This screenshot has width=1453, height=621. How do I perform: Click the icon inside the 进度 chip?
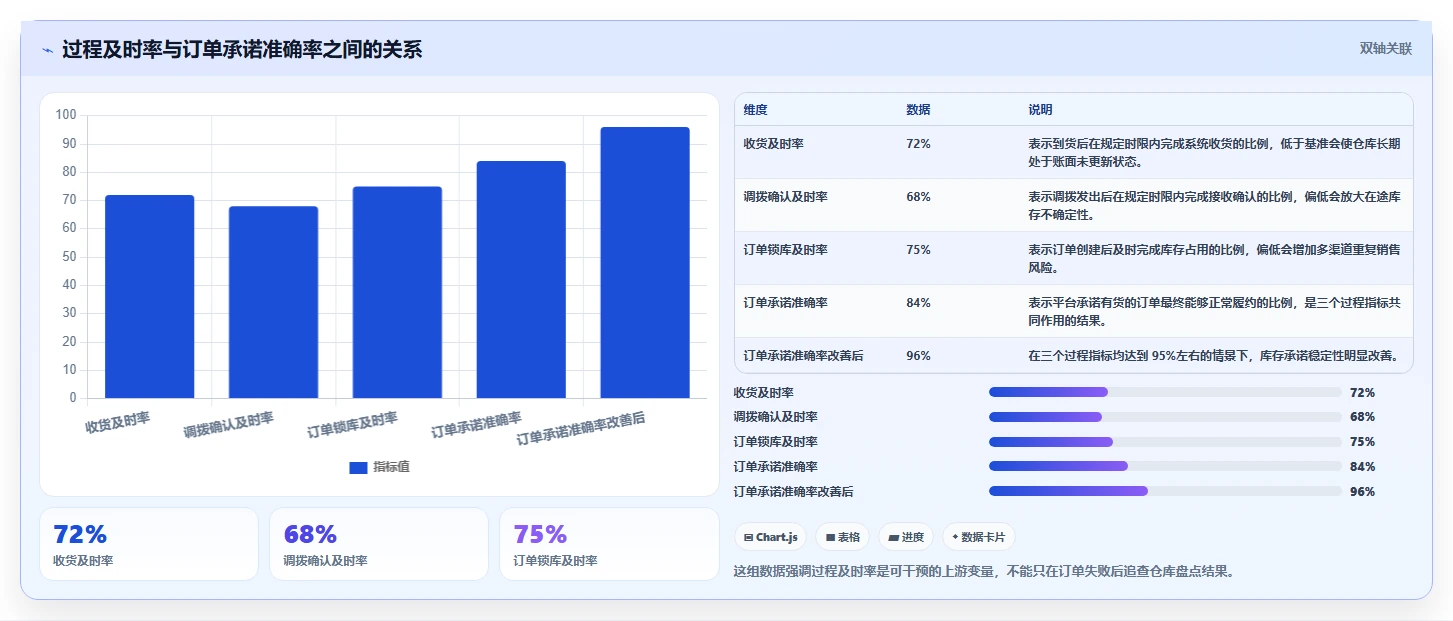[893, 538]
